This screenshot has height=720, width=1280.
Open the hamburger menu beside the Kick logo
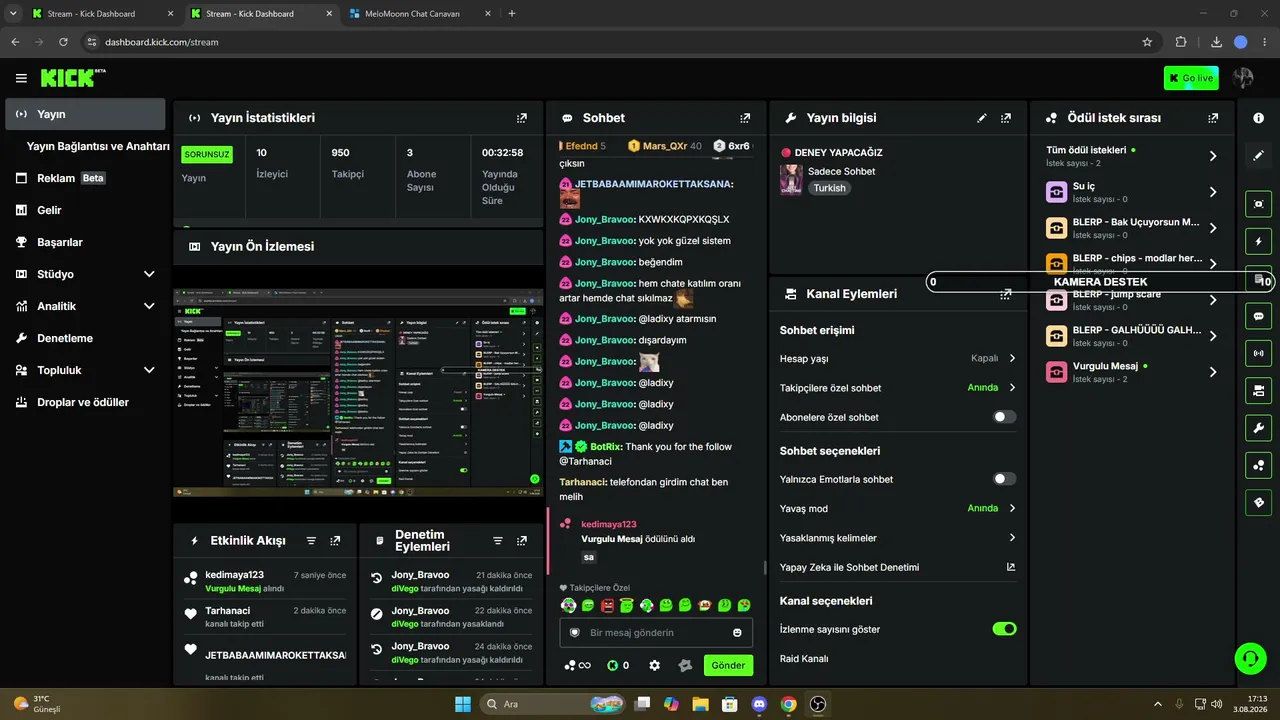pos(21,78)
